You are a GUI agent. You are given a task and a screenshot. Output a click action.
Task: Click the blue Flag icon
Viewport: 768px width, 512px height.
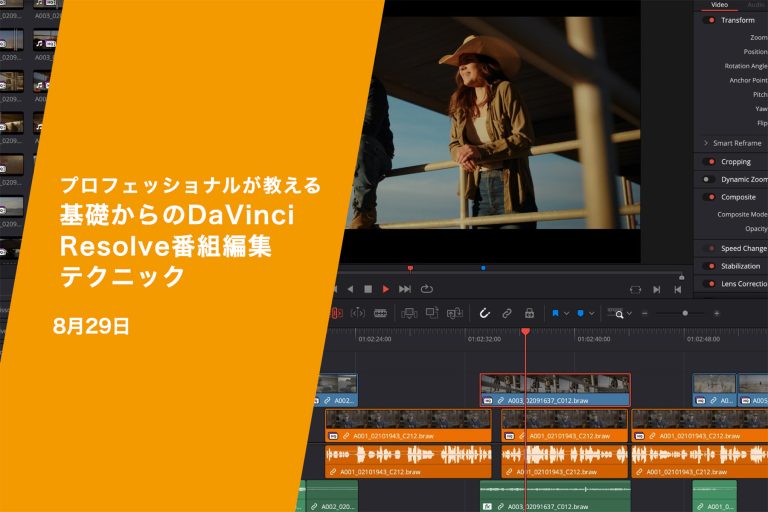pos(555,313)
